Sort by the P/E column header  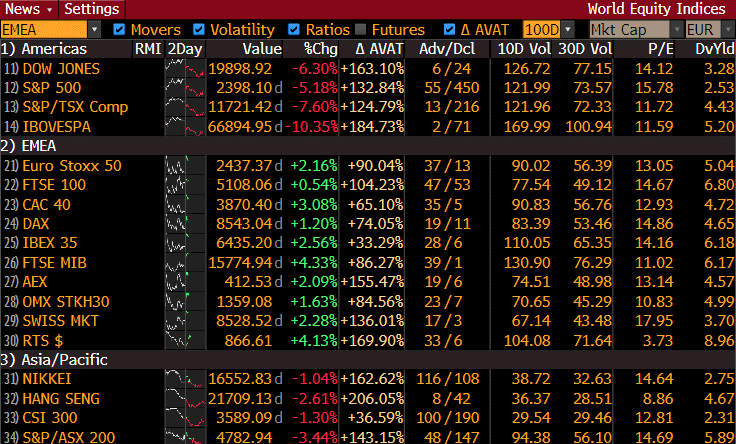661,49
